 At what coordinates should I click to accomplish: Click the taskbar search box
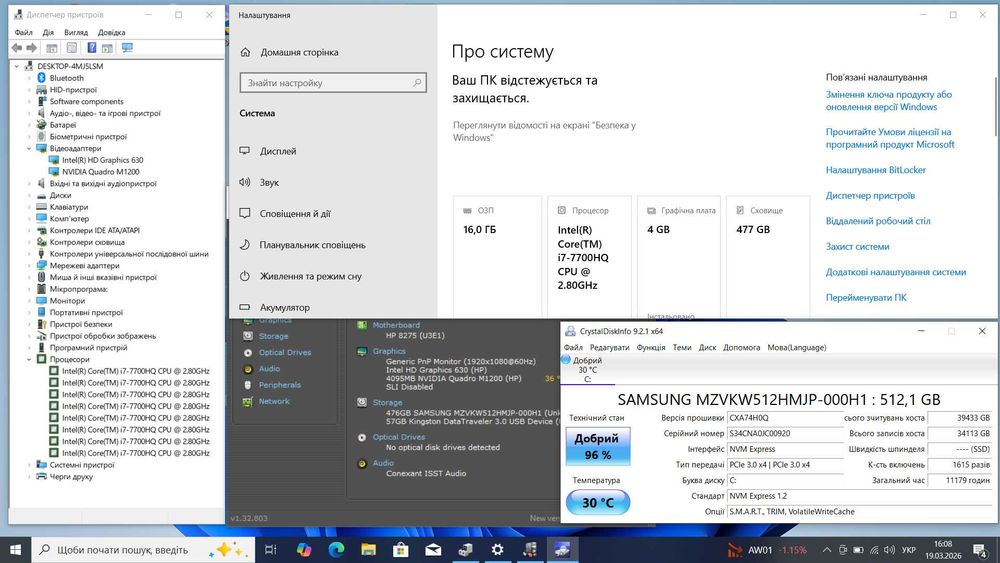click(x=143, y=550)
